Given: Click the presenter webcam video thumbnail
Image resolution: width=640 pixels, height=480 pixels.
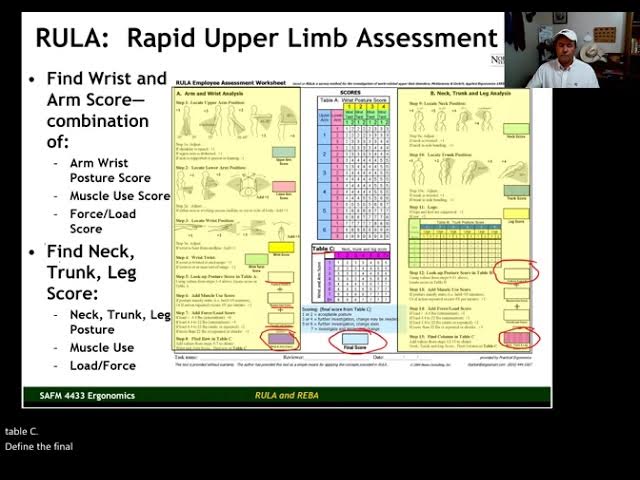Looking at the screenshot, I should [x=572, y=50].
